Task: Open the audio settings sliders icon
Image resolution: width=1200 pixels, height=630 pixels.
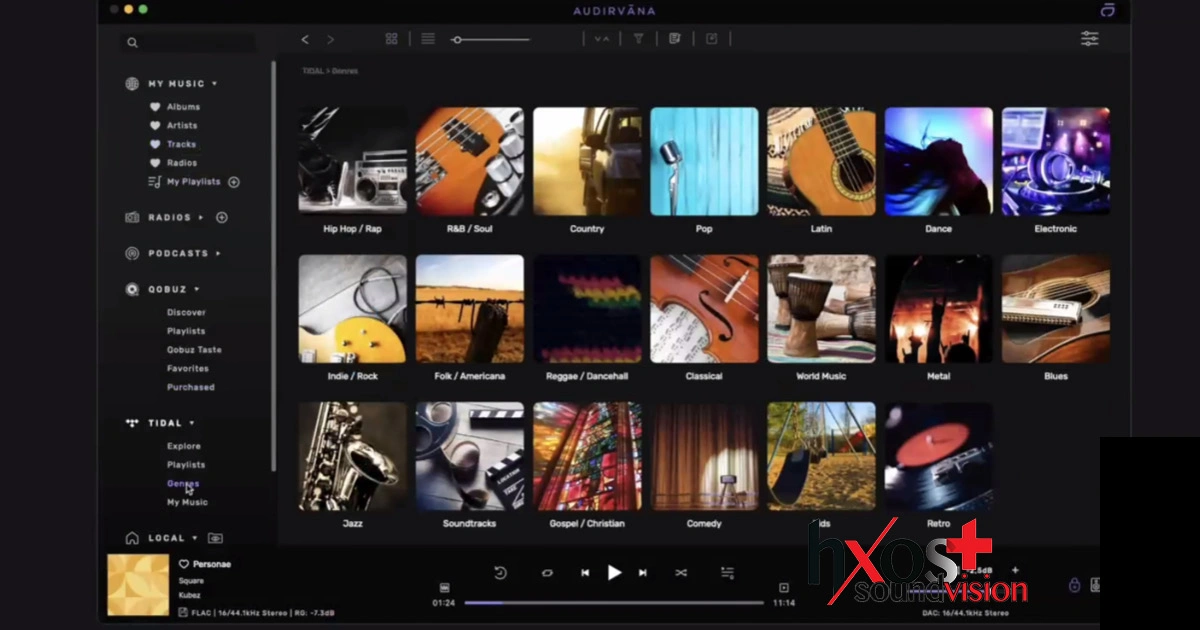Action: pos(1090,39)
